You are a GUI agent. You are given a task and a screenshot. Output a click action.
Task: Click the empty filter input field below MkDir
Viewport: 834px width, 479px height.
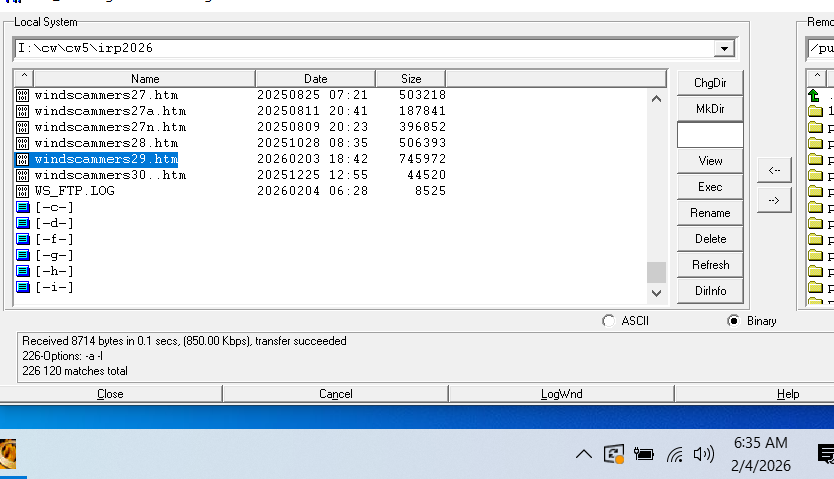click(x=709, y=135)
